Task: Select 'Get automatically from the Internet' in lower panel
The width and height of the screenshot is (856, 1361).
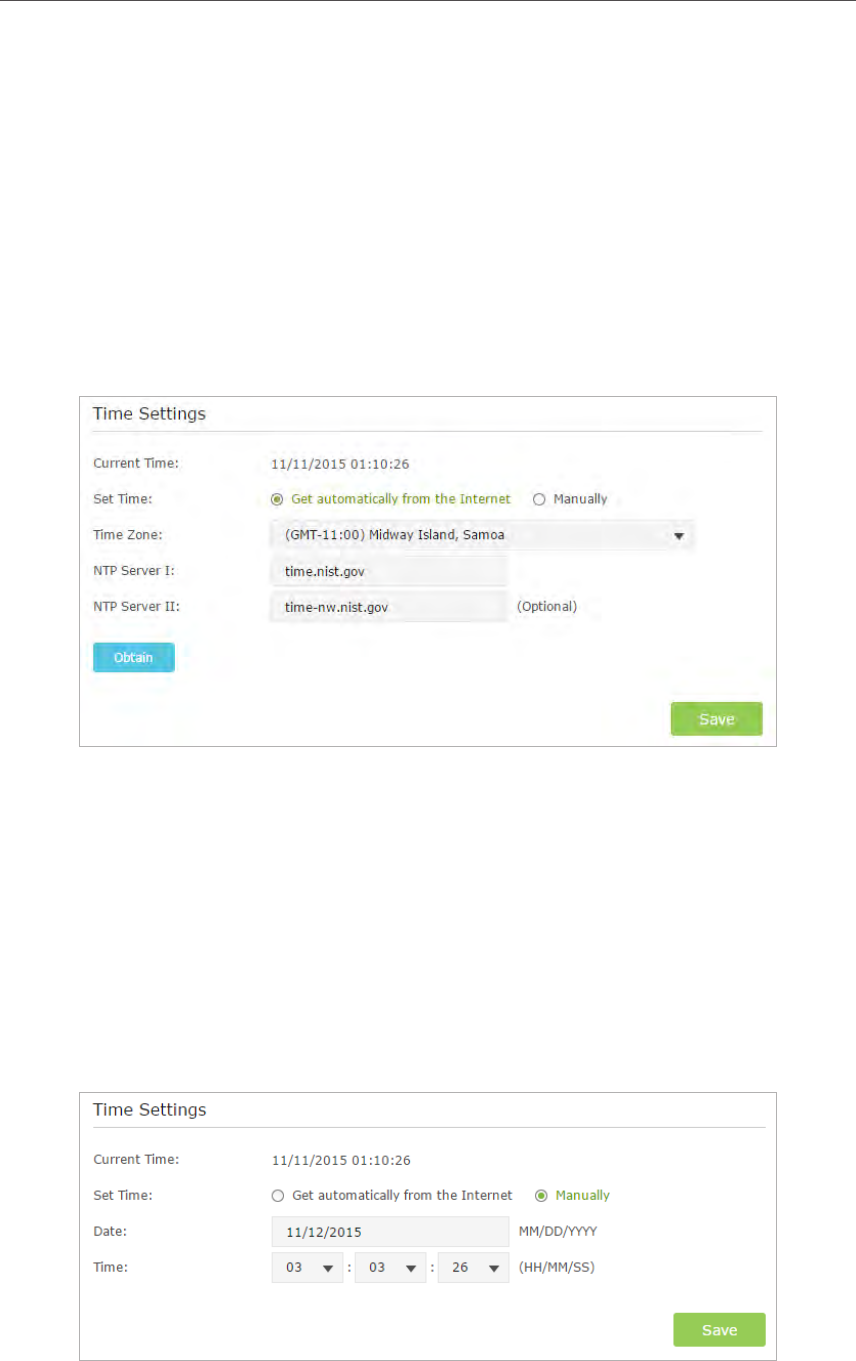Action: click(x=279, y=1195)
